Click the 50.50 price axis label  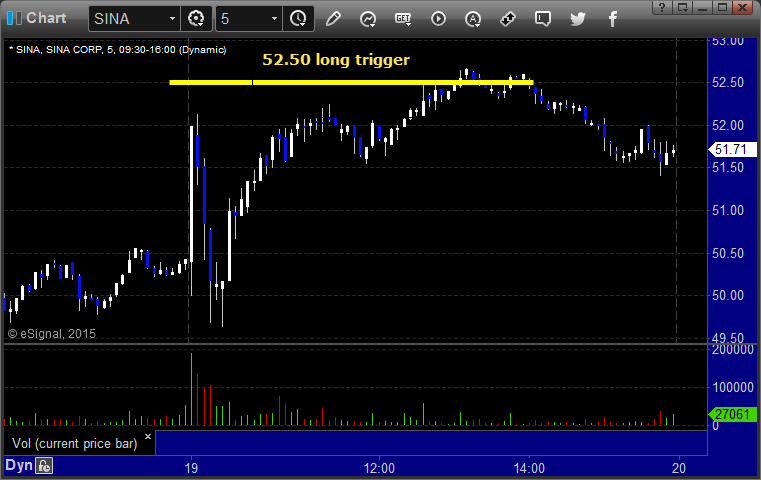728,253
